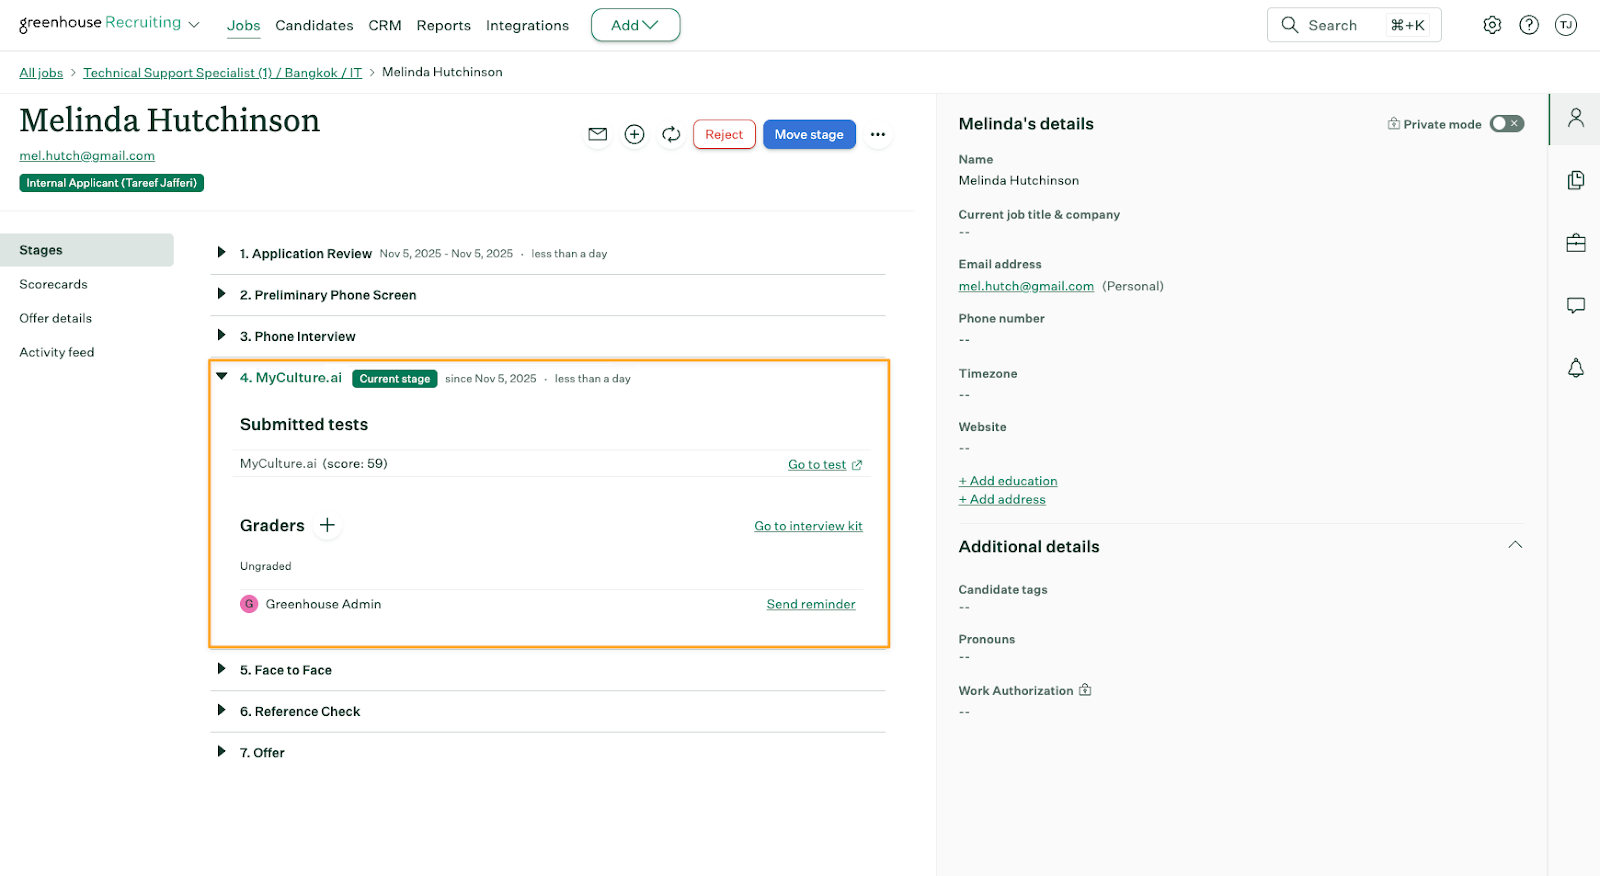This screenshot has height=876, width=1600.
Task: Expand the Preliminary Phone Screen stage
Action: pos(222,294)
